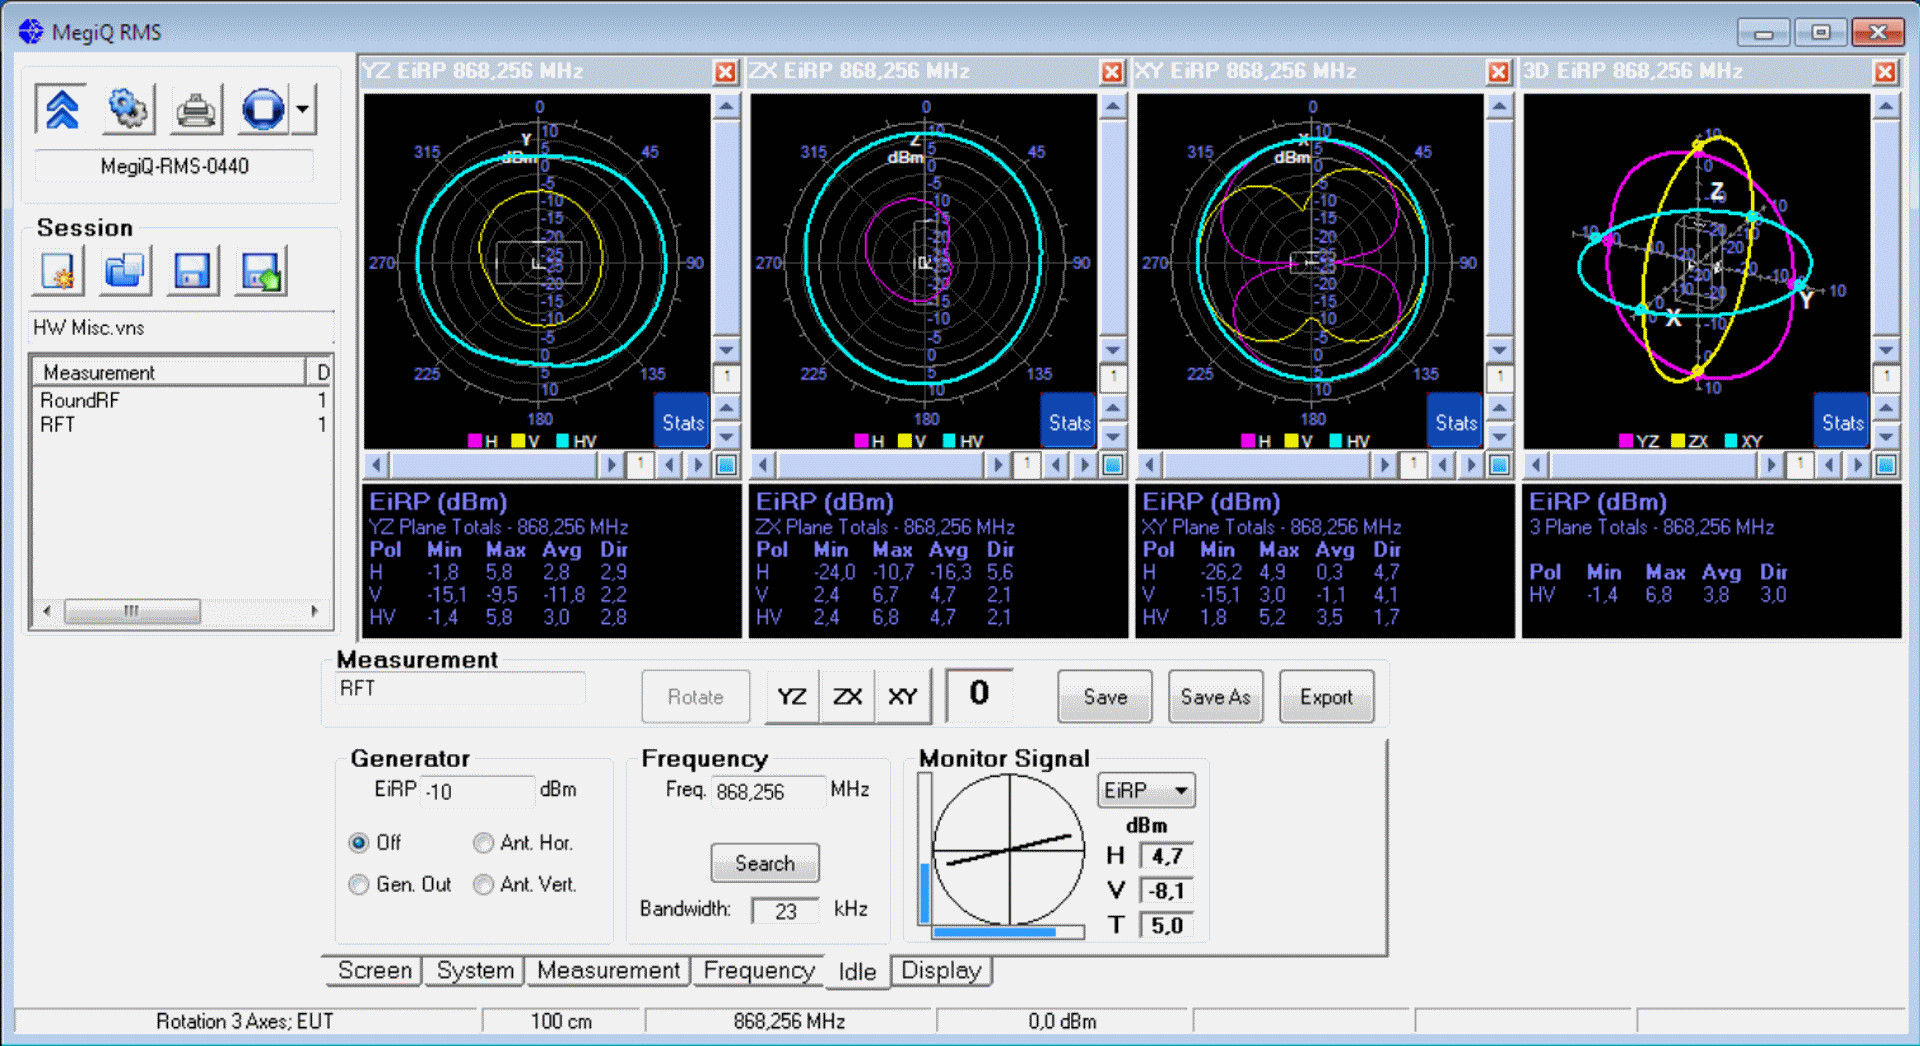Screen dimensions: 1920x1046
Task: Click the 3D graph vertical scrollbar up arrow
Action: pos(1886,106)
